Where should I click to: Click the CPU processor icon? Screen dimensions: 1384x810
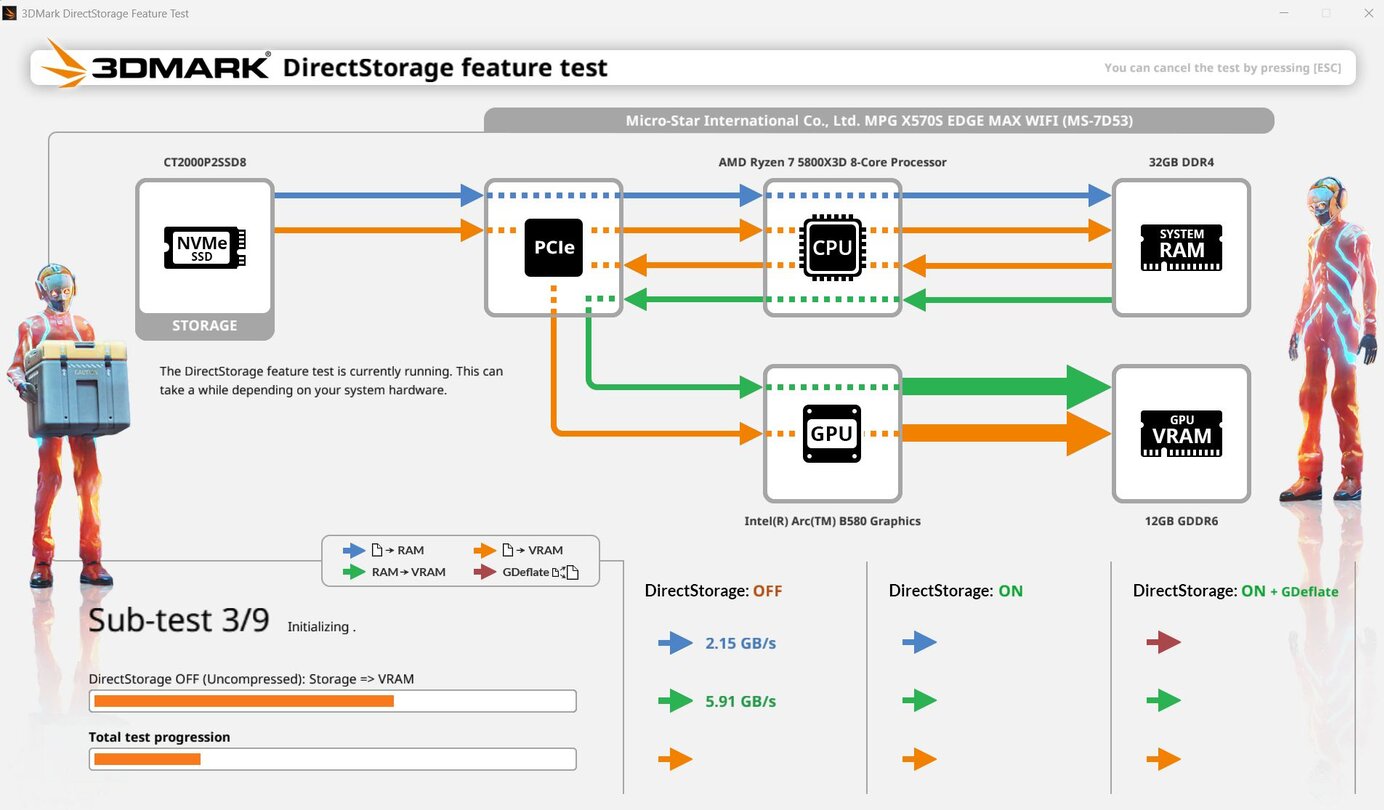tap(832, 247)
